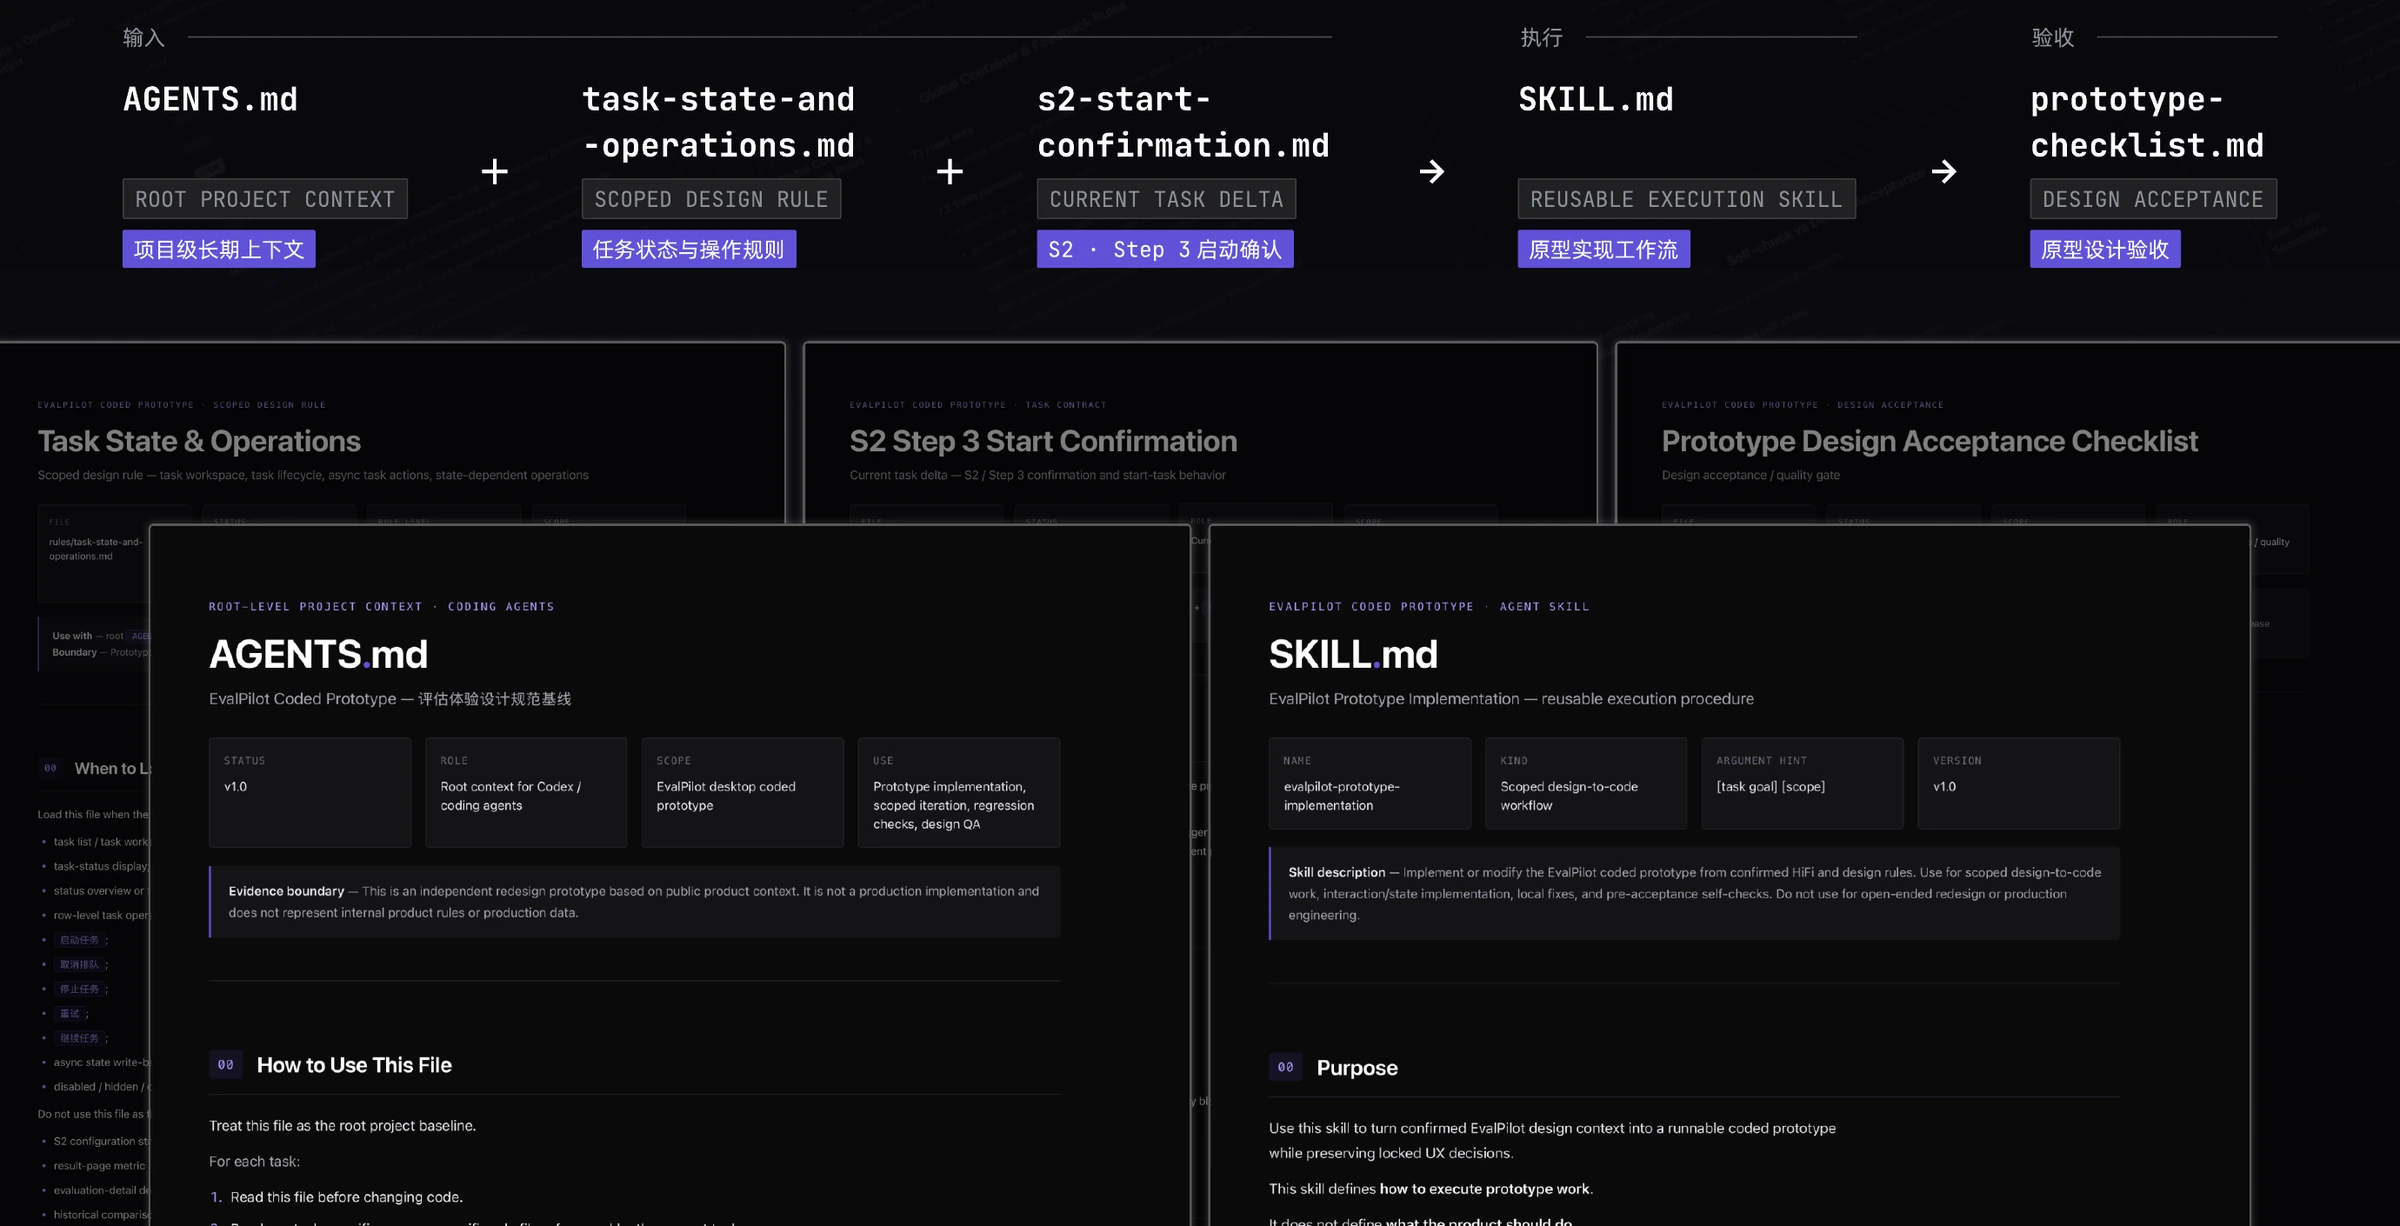Select the CURRENT TASK DELTA tag
Viewport: 2400px width, 1226px height.
click(x=1166, y=199)
